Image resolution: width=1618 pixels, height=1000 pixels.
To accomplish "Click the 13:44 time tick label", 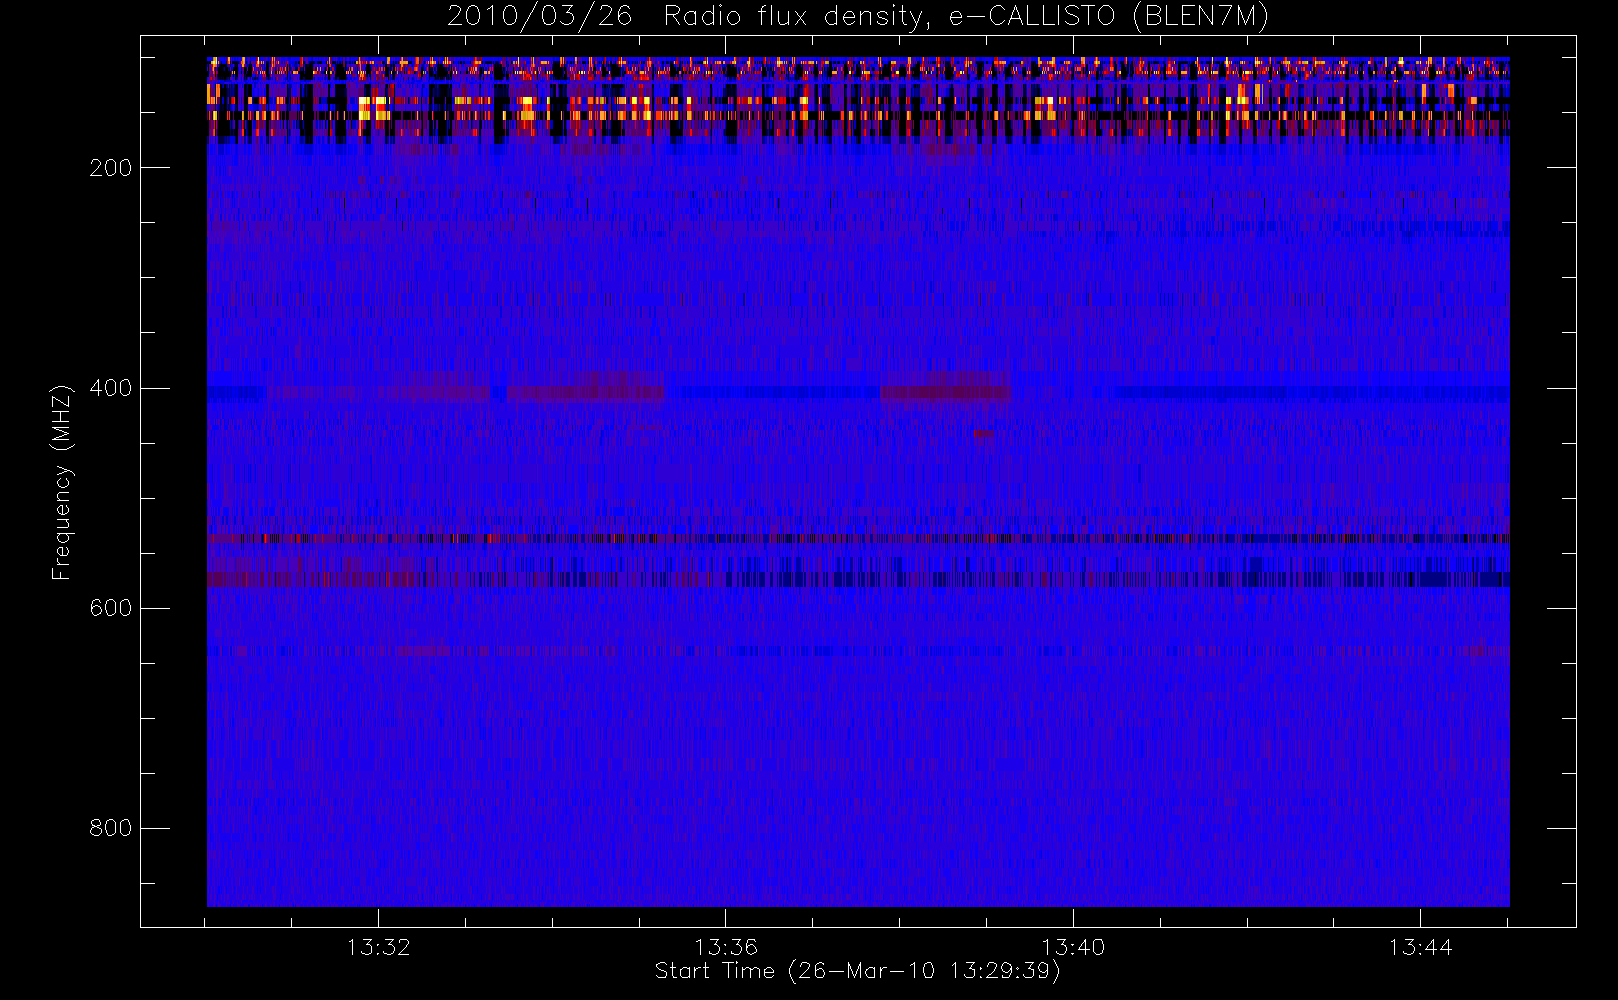I will pos(1420,947).
